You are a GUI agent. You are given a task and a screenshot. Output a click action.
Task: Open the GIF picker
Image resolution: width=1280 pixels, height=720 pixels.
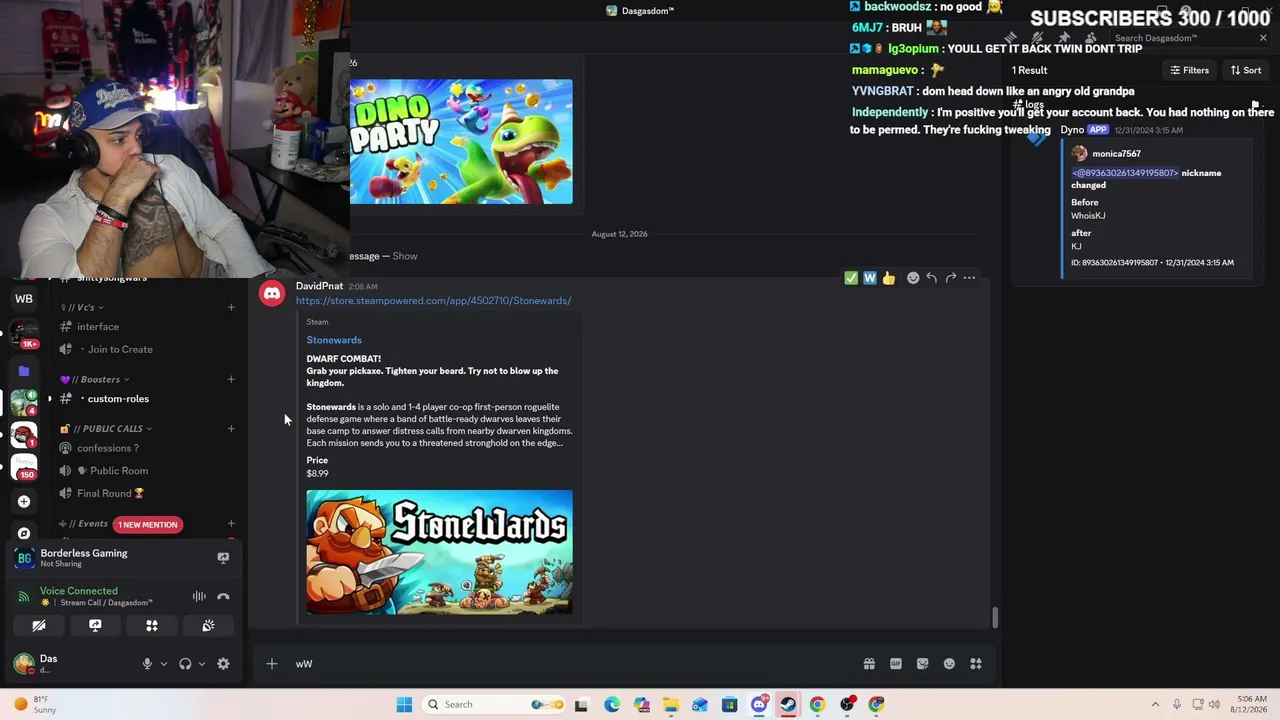896,664
